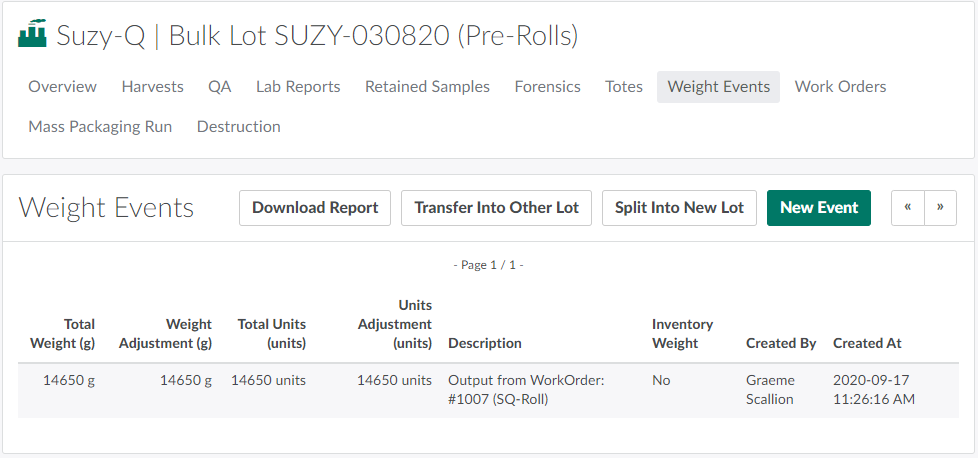Switch to the Totes tab
The image size is (978, 458).
coord(624,87)
